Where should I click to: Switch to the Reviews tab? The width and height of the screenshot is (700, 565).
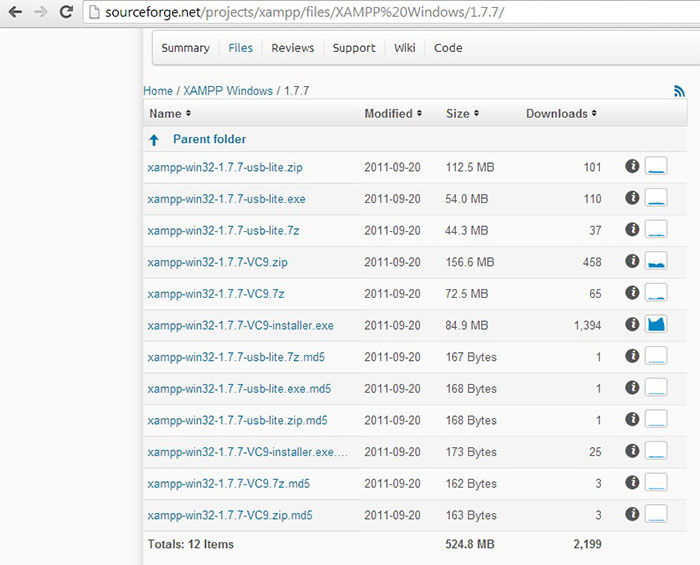tap(292, 48)
